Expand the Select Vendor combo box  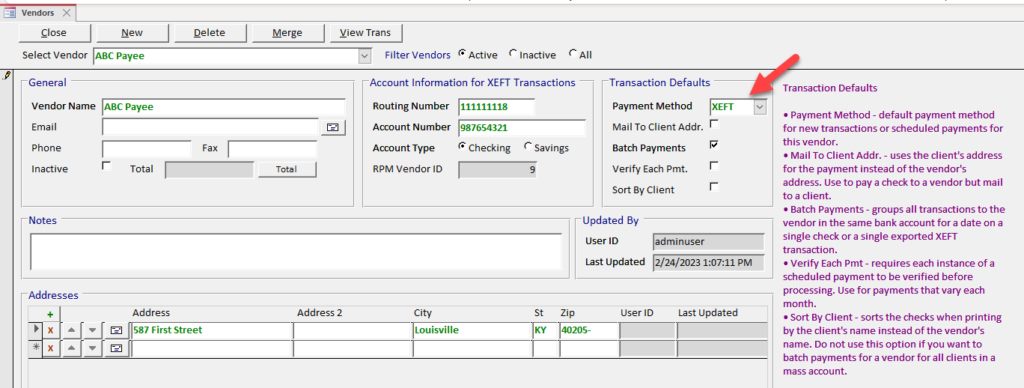(x=365, y=56)
